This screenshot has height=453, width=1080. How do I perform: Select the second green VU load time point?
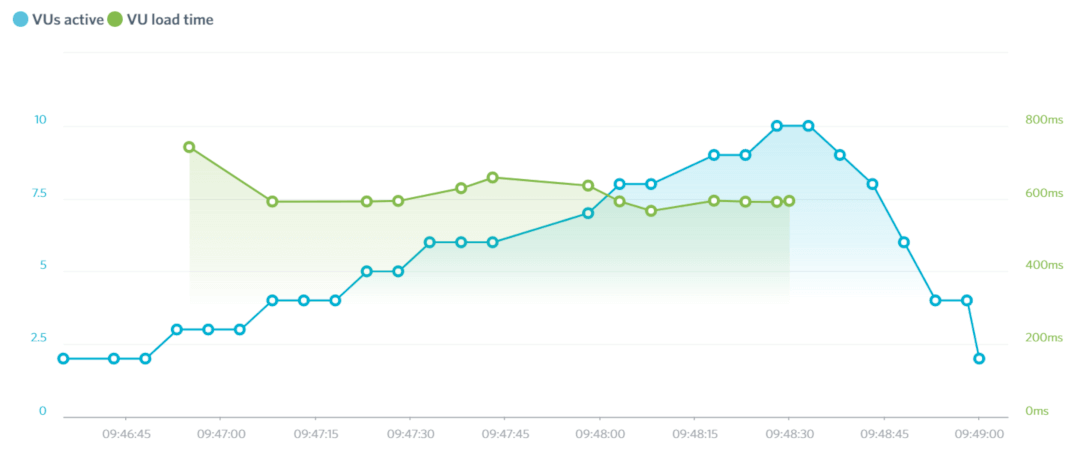click(x=272, y=201)
